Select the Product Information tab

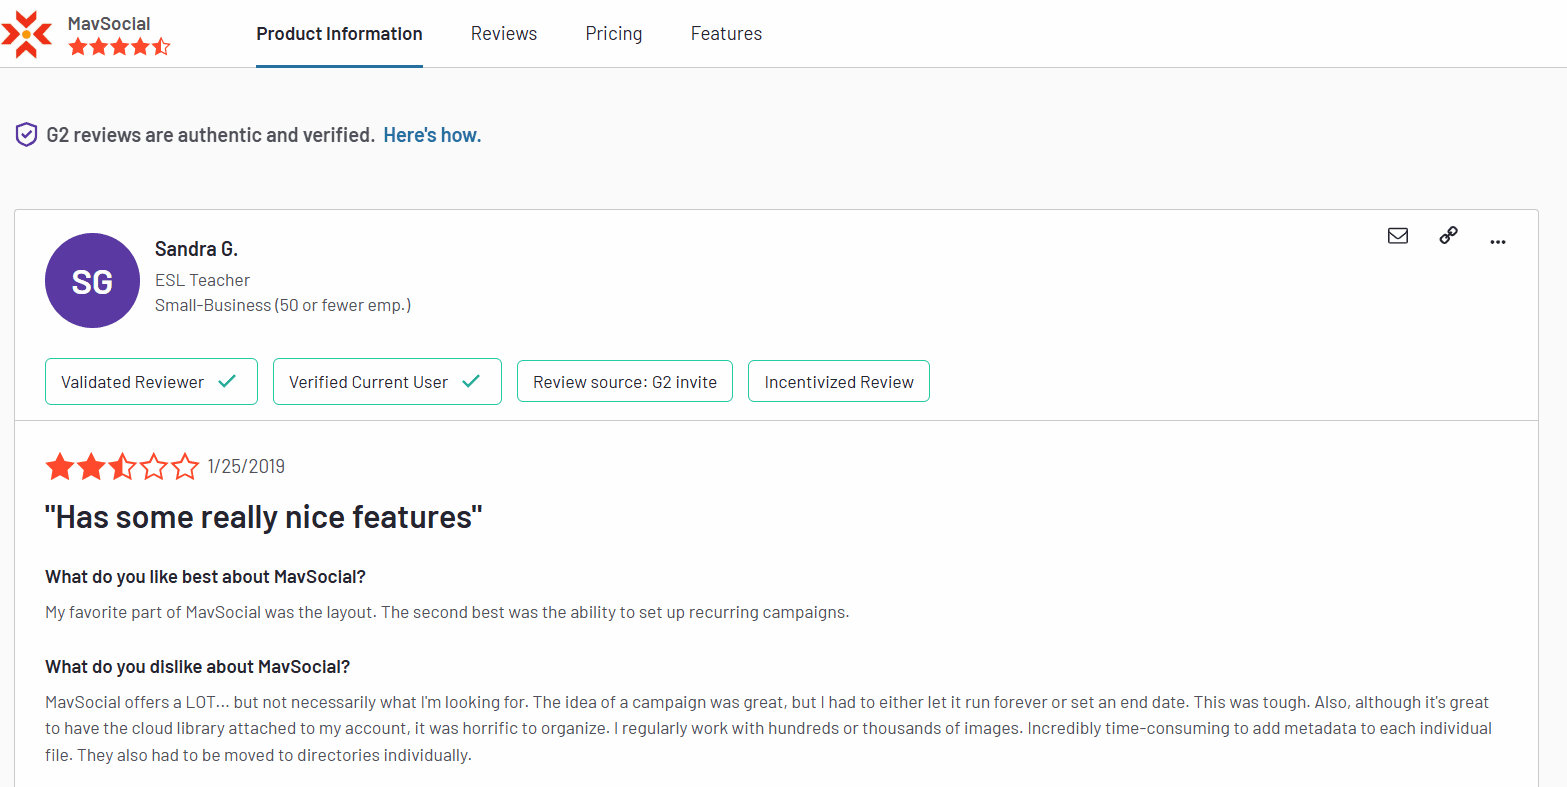click(339, 34)
